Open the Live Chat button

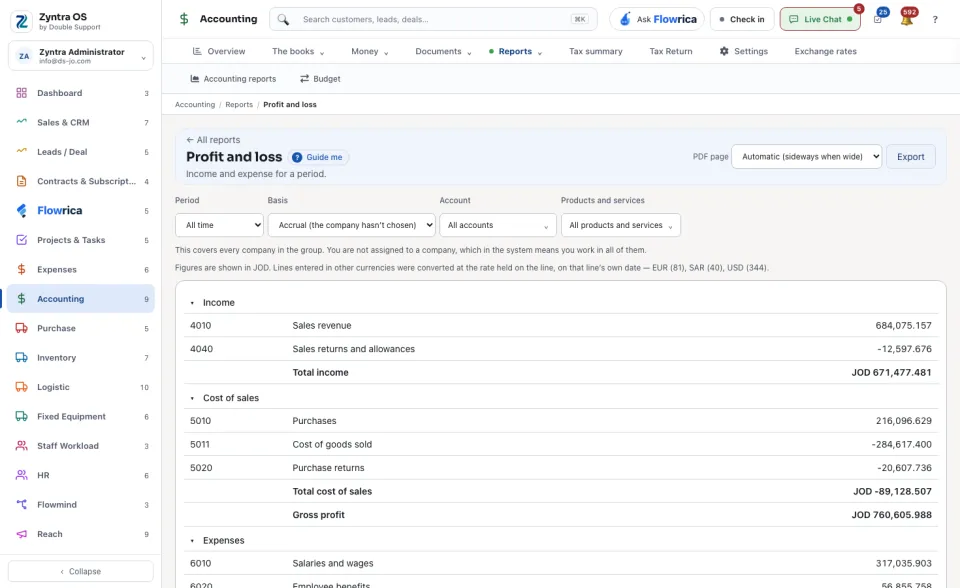820,20
